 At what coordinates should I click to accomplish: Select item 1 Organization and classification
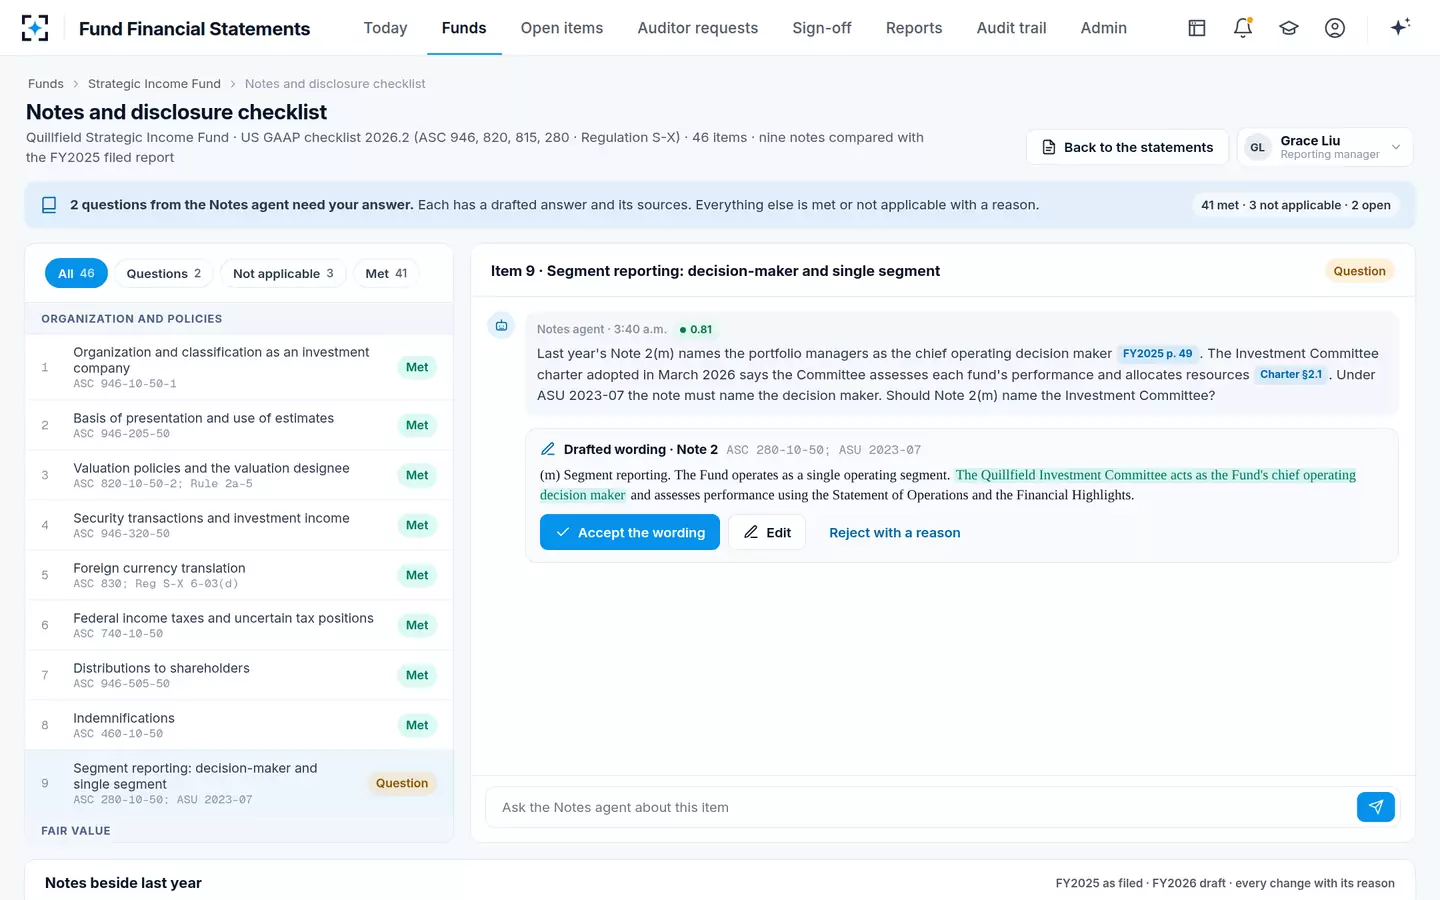tap(239, 367)
